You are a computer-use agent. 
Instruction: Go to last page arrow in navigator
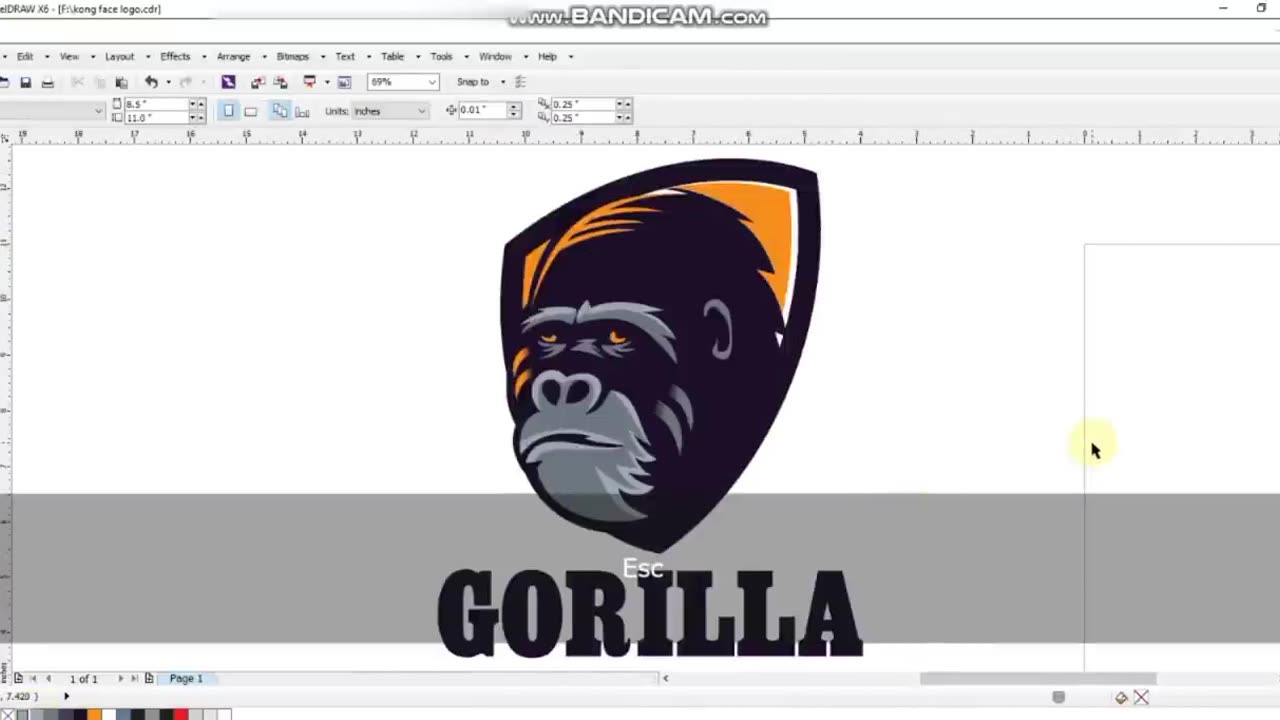click(x=134, y=678)
